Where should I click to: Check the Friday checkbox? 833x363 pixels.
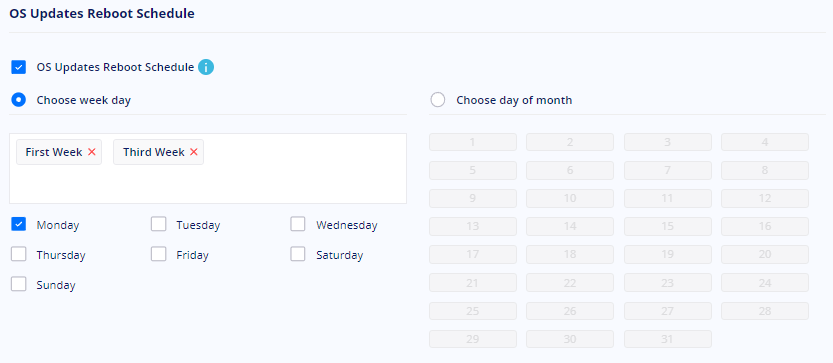(x=158, y=255)
